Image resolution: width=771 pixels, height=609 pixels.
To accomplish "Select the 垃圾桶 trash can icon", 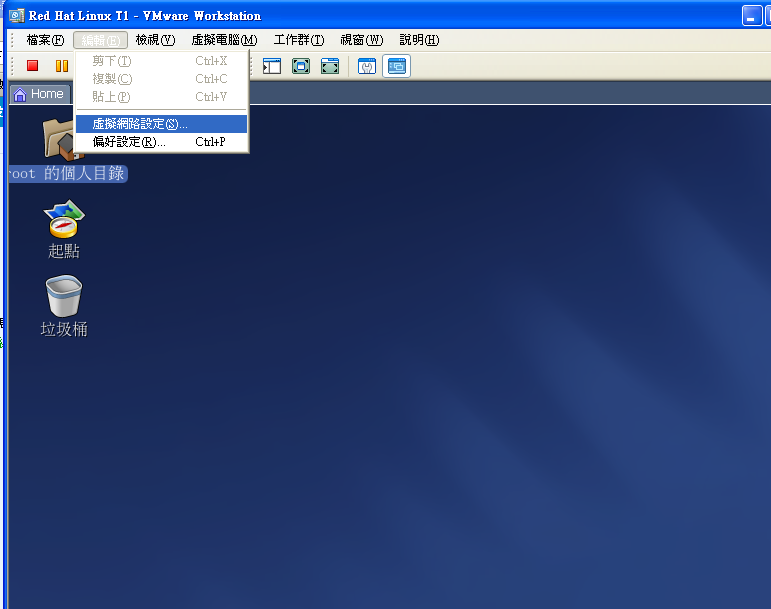I will (64, 296).
